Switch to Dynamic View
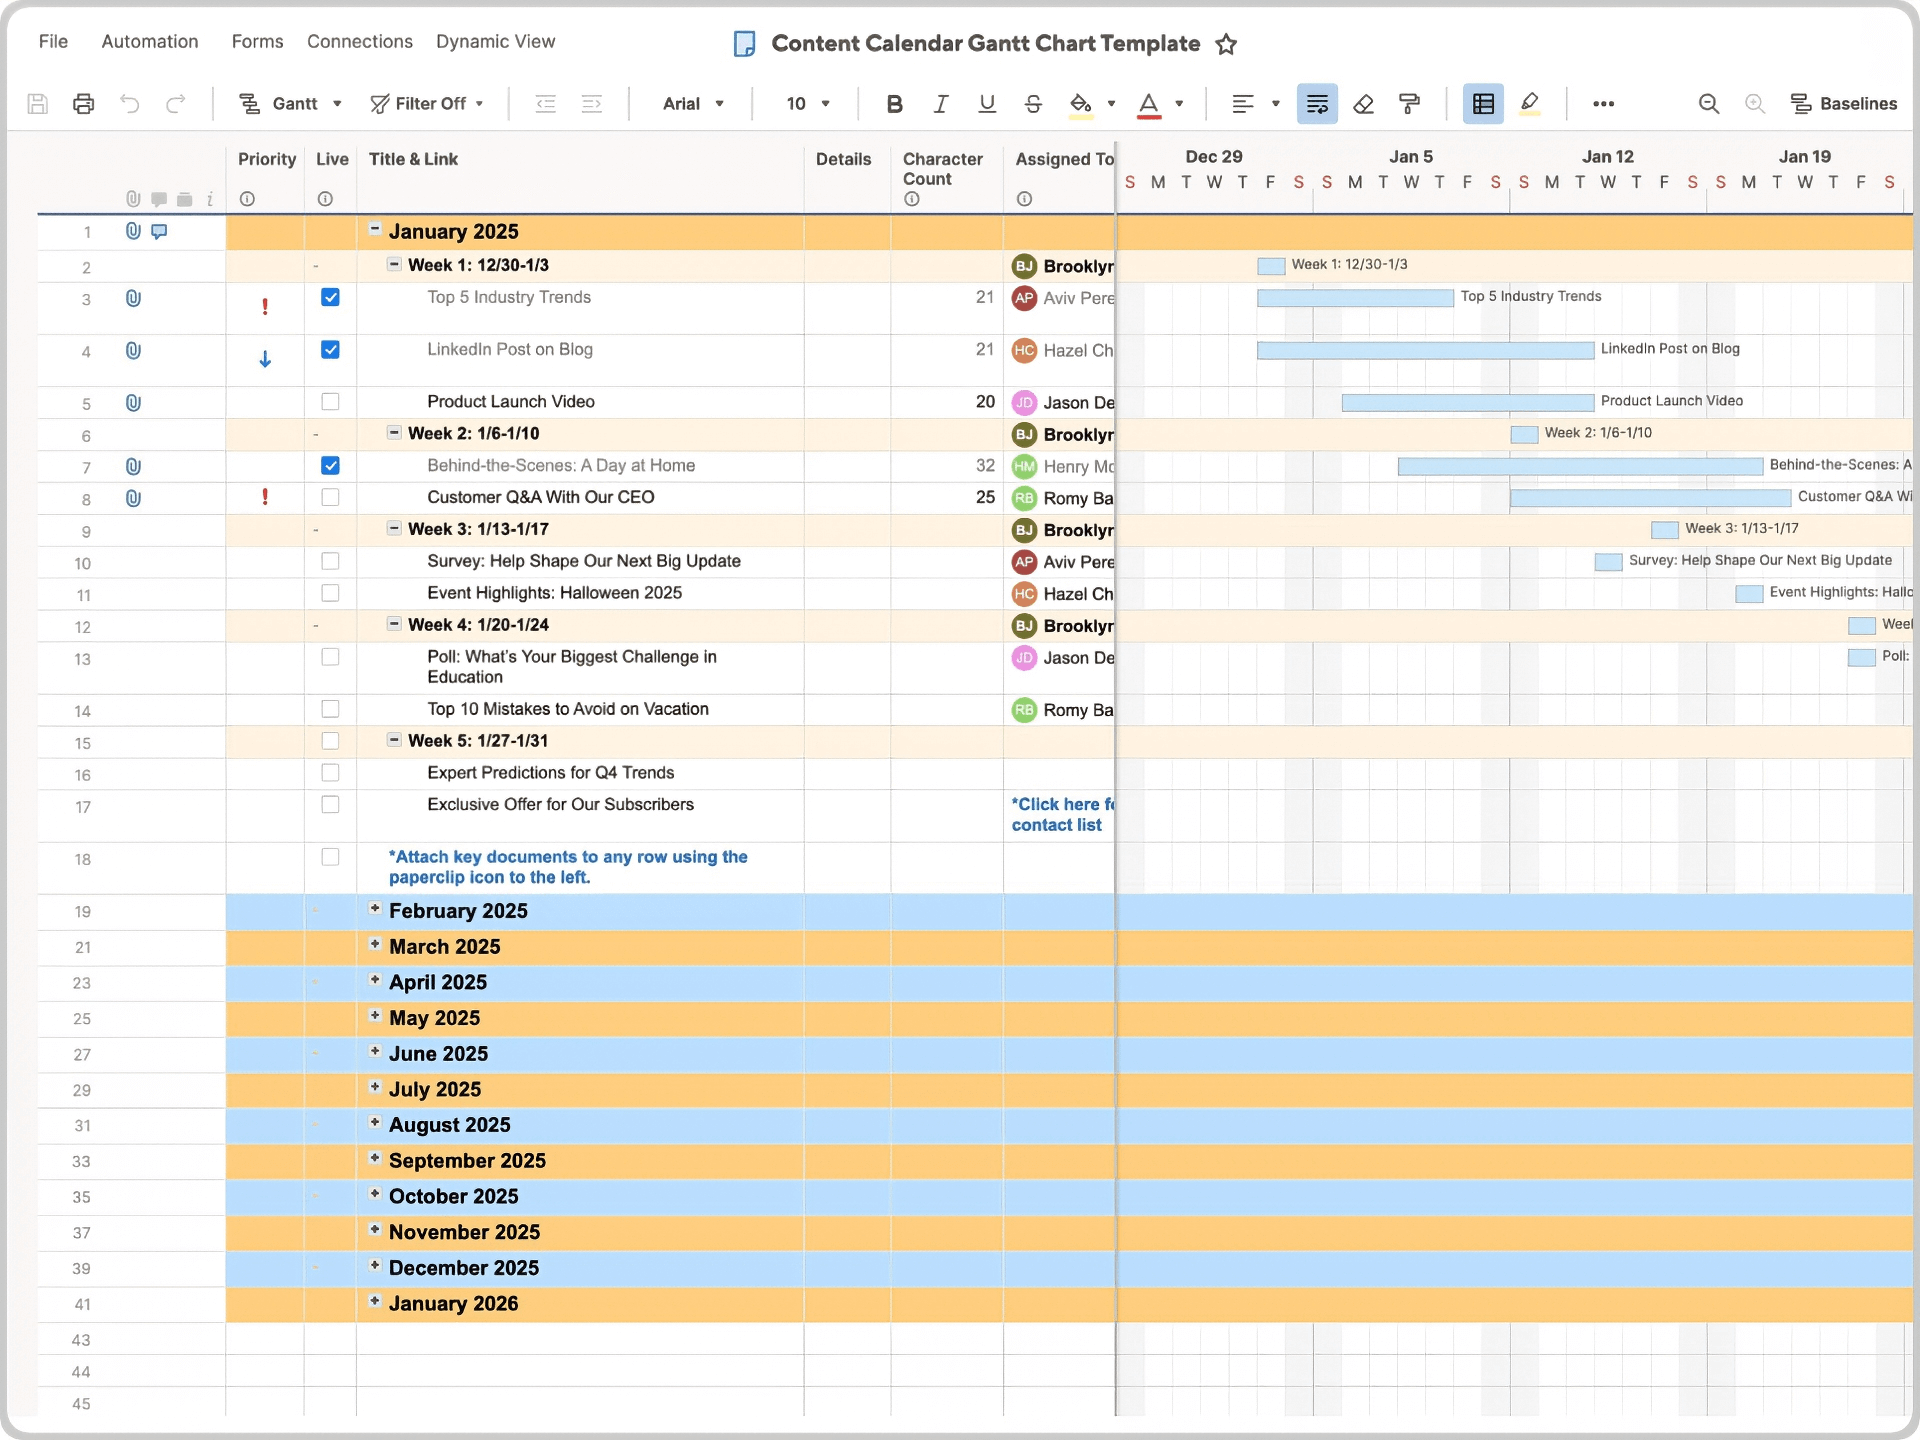This screenshot has height=1440, width=1920. pyautogui.click(x=495, y=41)
